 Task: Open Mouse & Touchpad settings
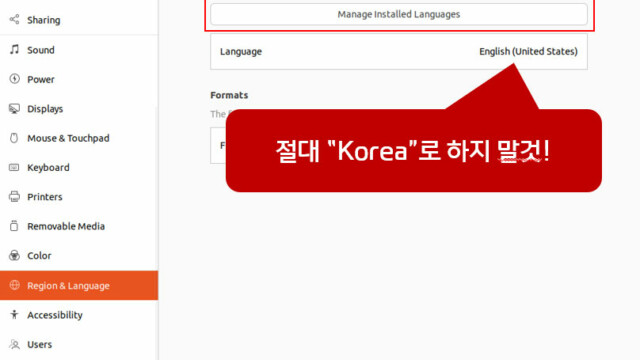tap(79, 138)
